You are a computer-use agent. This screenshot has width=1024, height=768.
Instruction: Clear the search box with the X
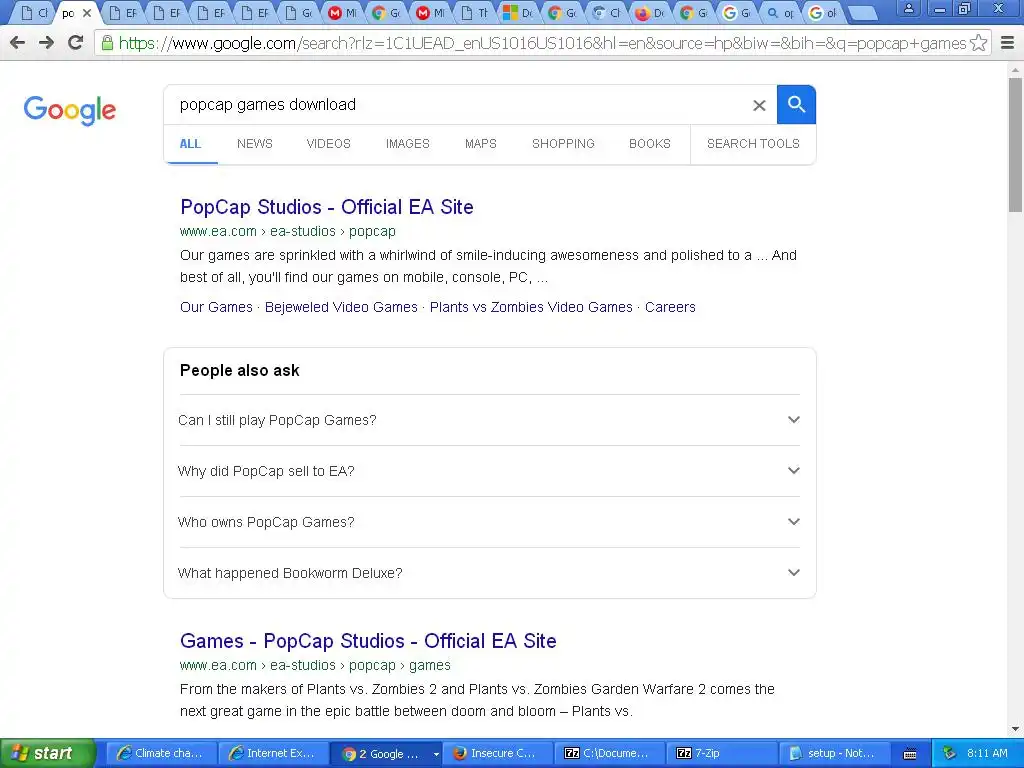[x=759, y=105]
